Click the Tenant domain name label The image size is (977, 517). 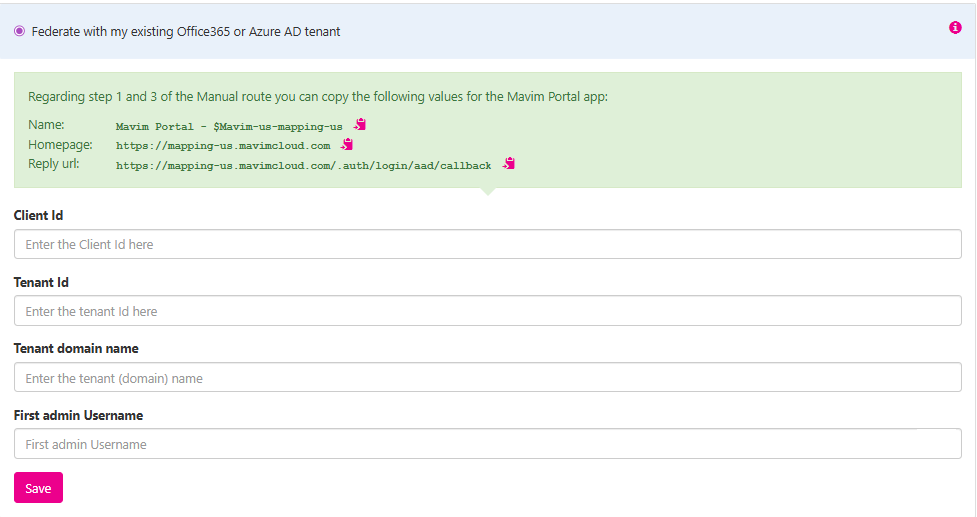(76, 349)
